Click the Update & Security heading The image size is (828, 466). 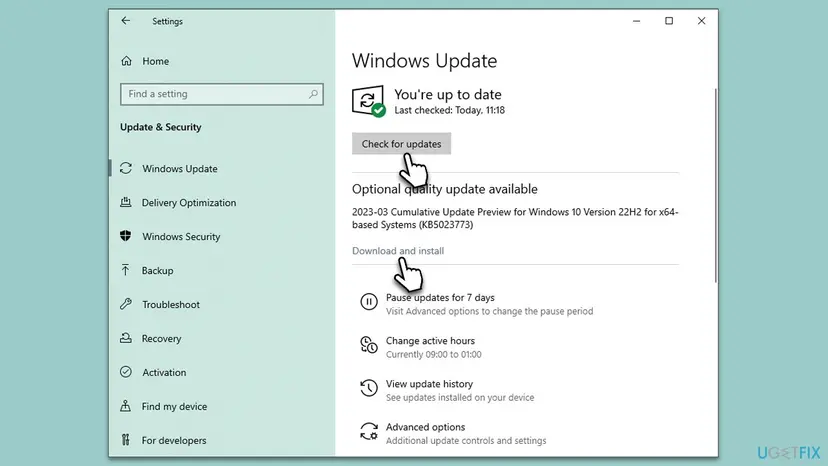click(161, 127)
